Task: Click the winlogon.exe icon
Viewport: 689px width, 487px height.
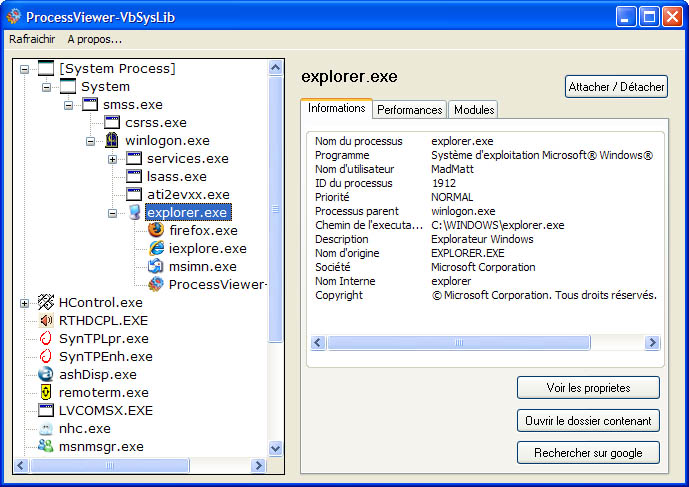Action: (112, 140)
